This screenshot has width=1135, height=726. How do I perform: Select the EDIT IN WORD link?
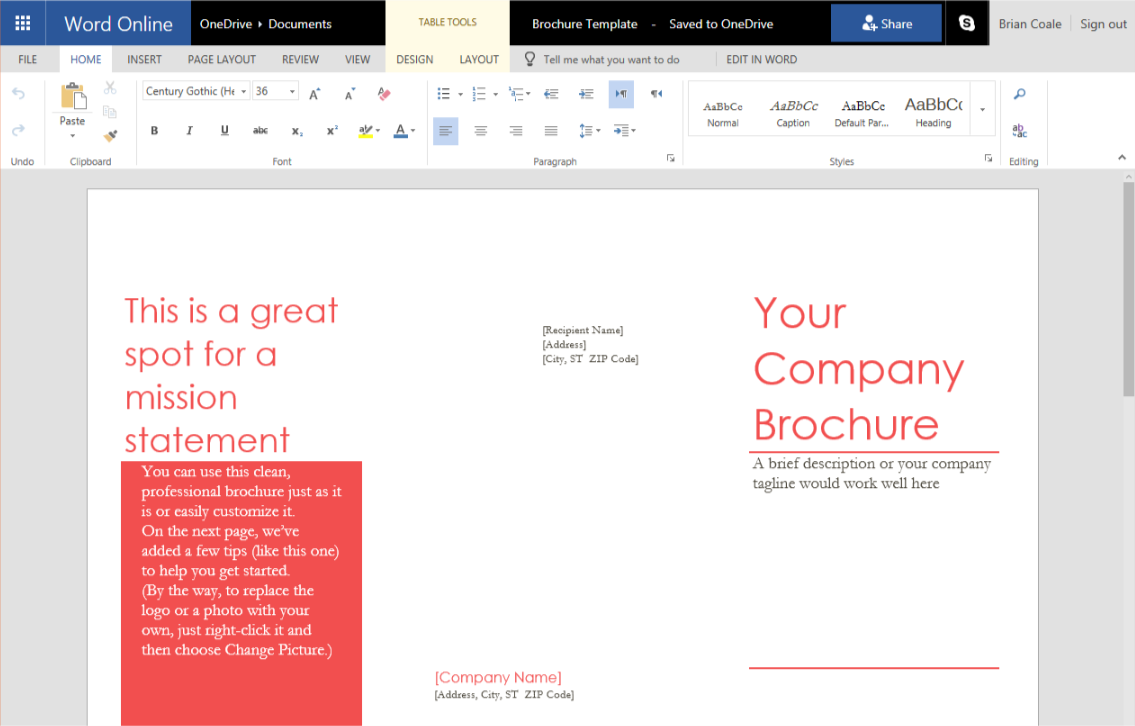762,59
